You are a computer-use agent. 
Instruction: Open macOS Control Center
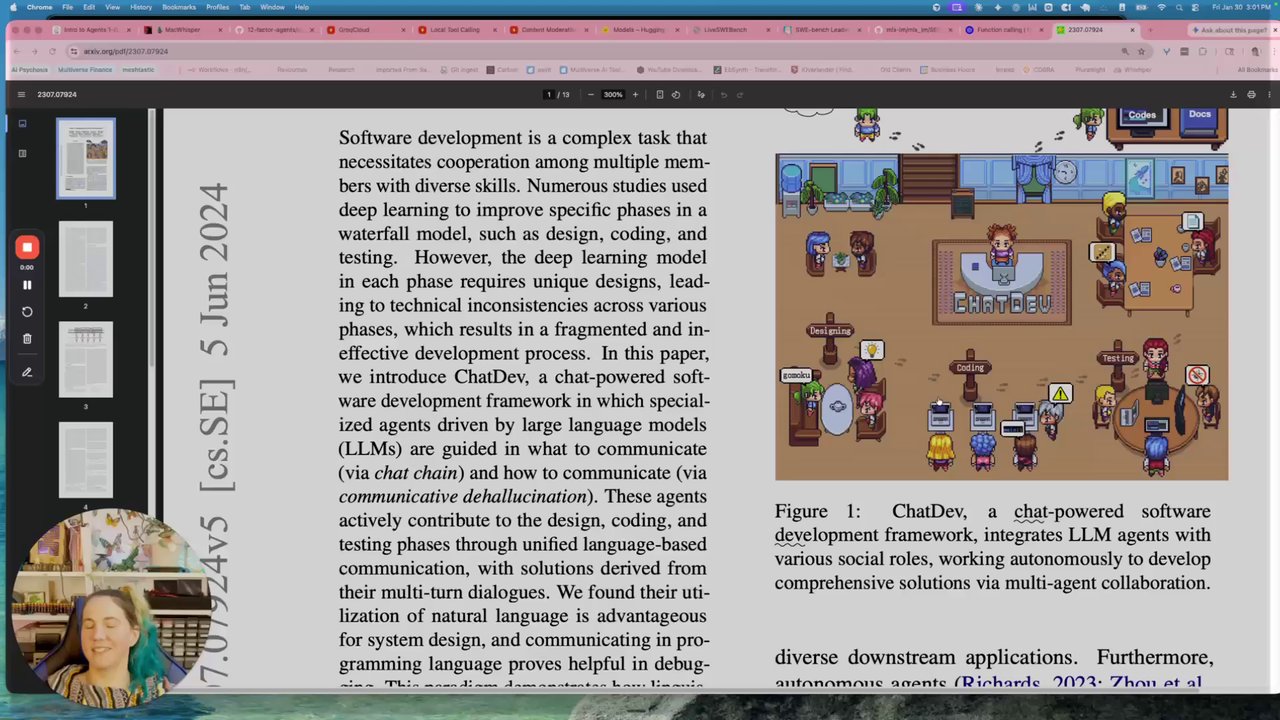click(x=1197, y=7)
